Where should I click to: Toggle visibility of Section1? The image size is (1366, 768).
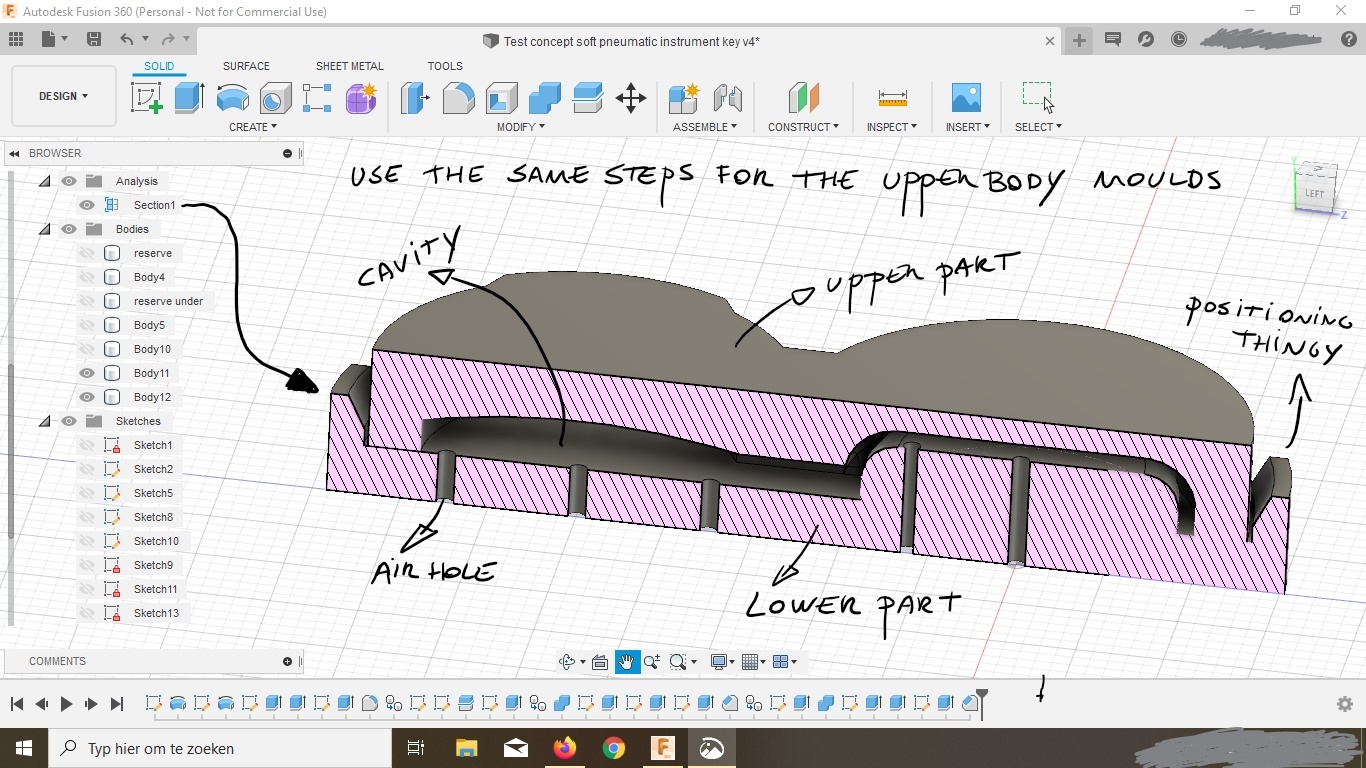coord(87,205)
